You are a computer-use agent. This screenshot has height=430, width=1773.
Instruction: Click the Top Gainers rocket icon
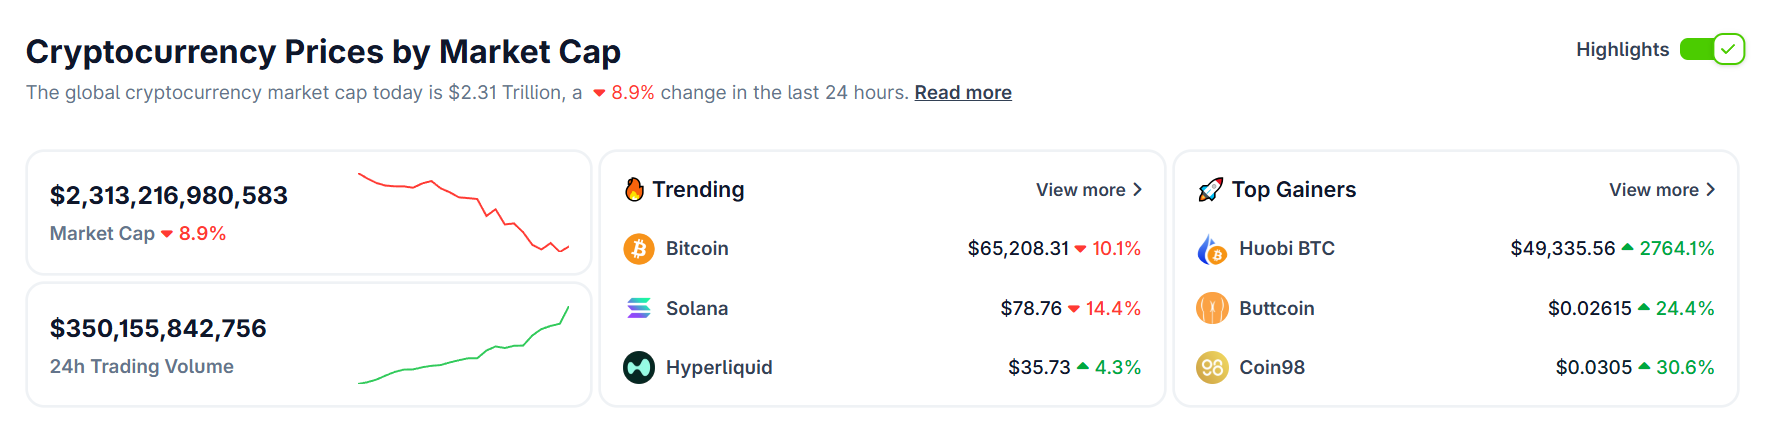click(1210, 190)
